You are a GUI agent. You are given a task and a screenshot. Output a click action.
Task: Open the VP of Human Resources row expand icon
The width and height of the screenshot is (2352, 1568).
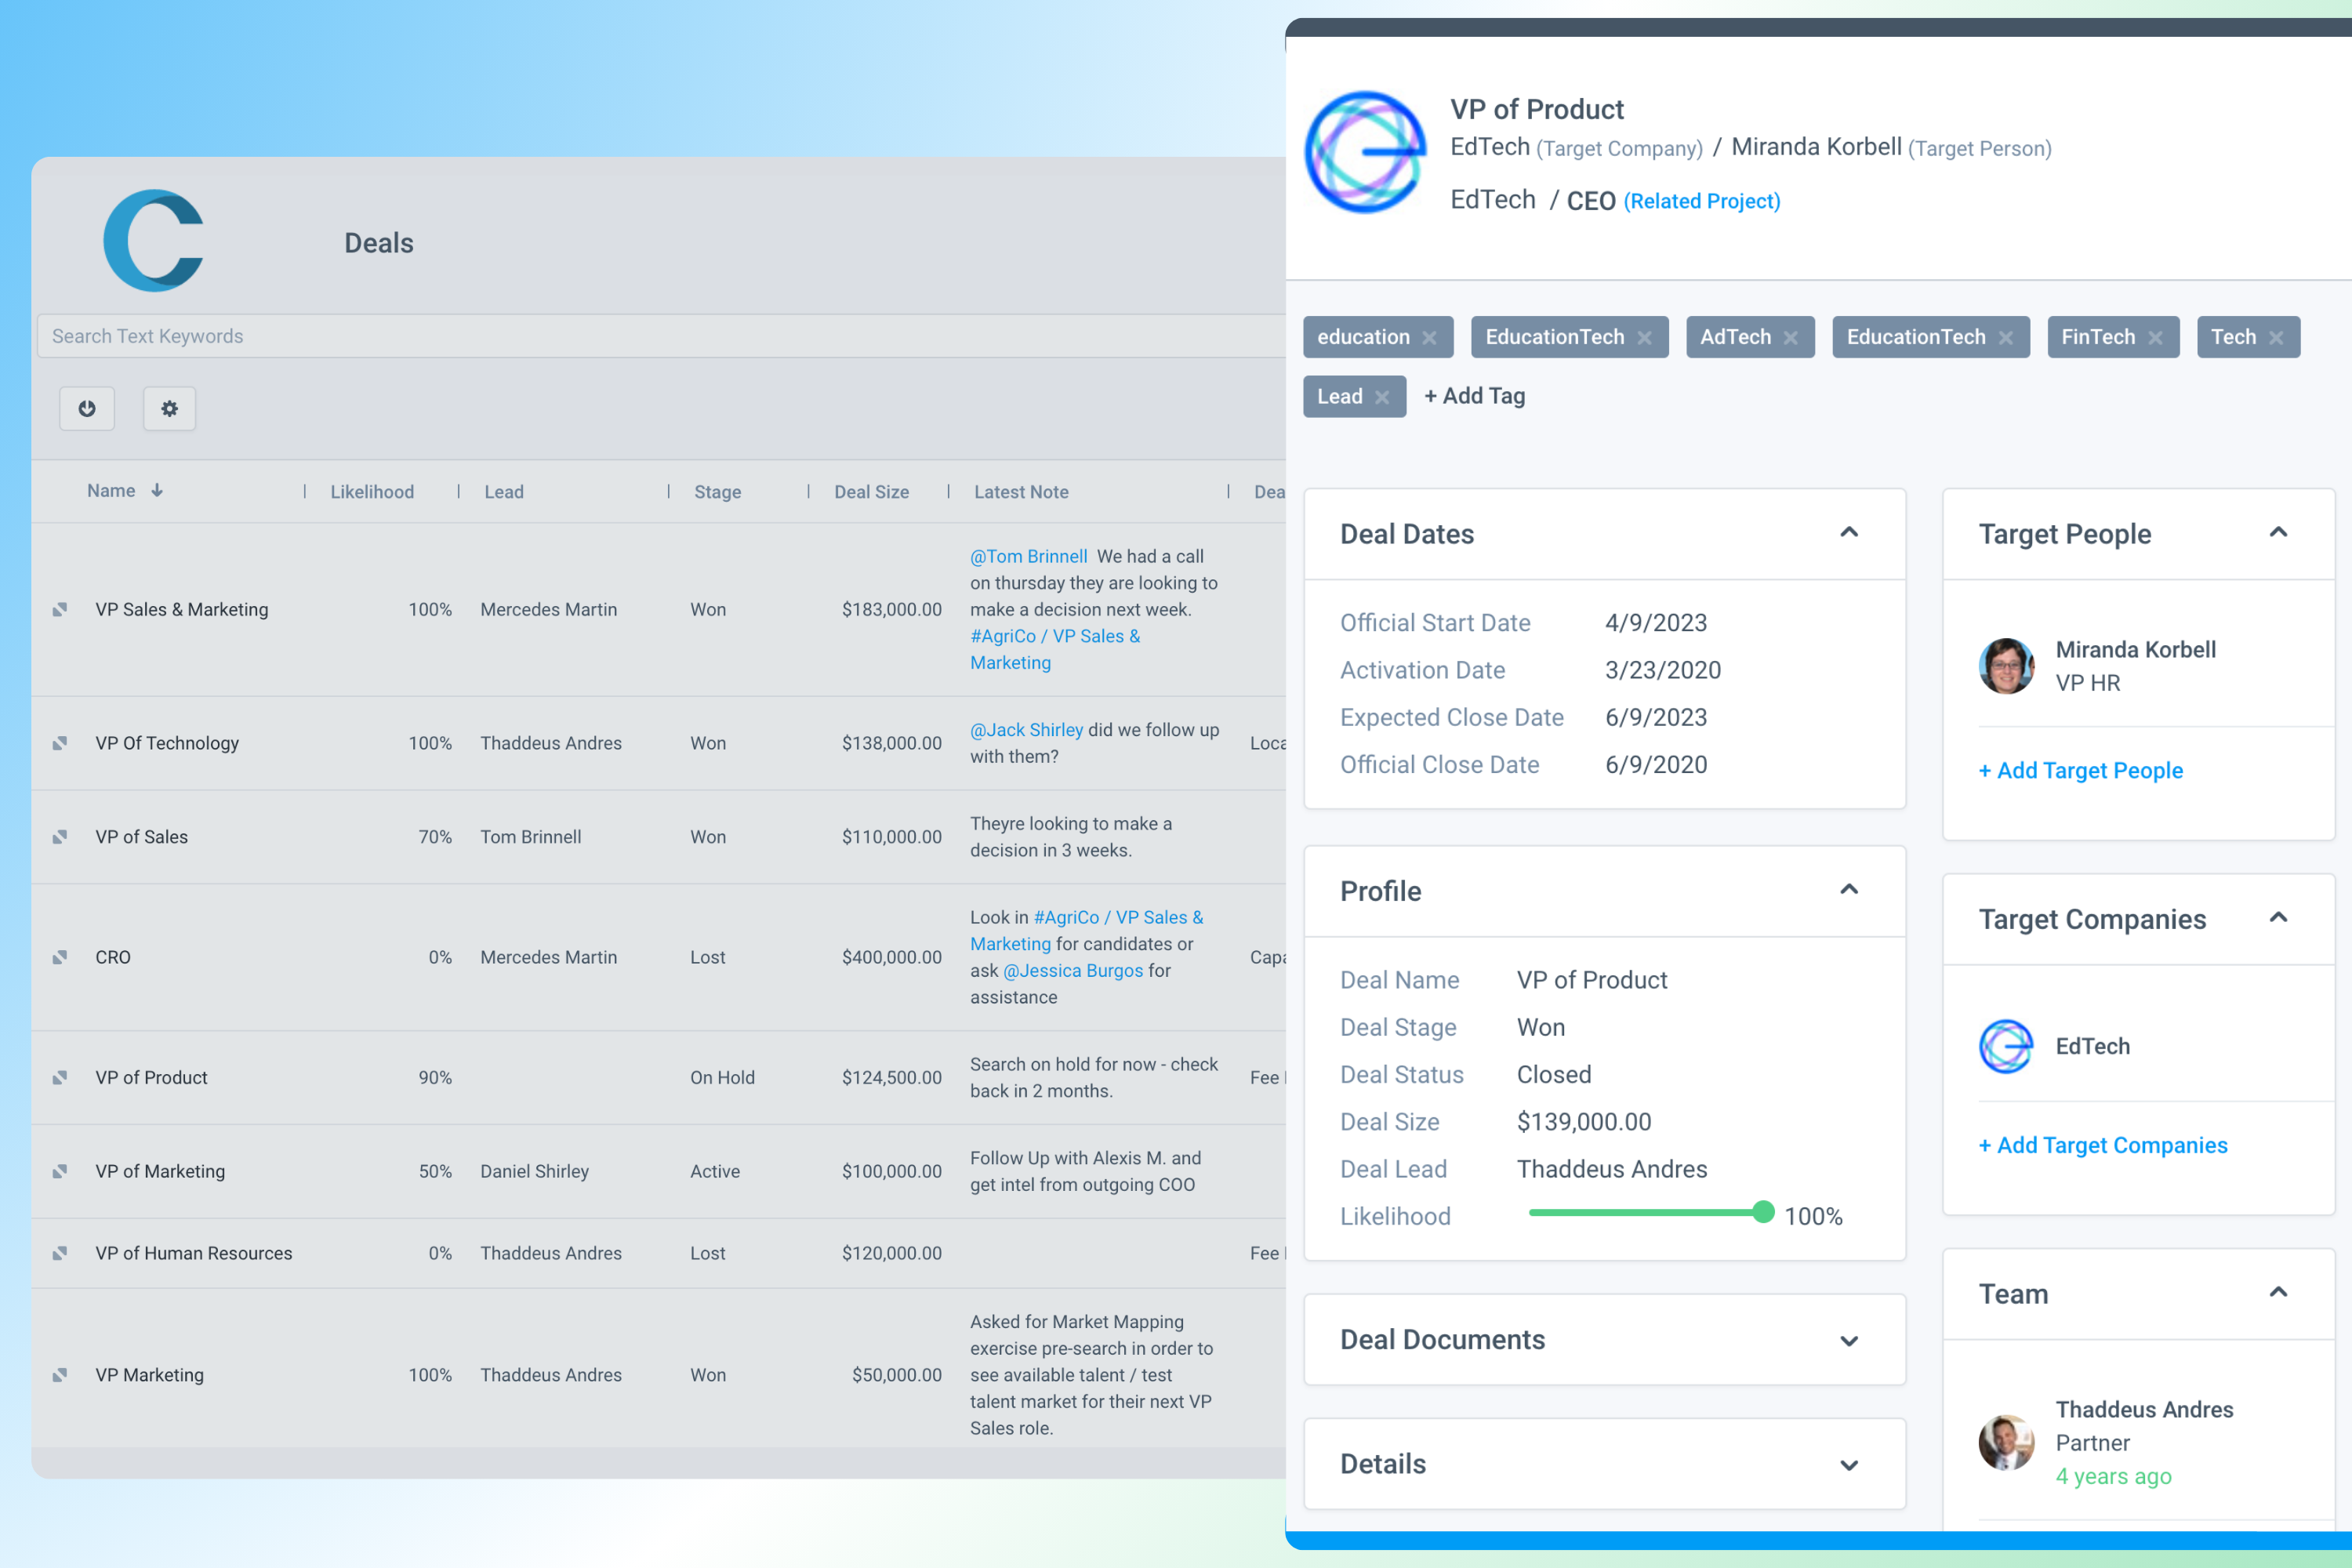point(60,1253)
